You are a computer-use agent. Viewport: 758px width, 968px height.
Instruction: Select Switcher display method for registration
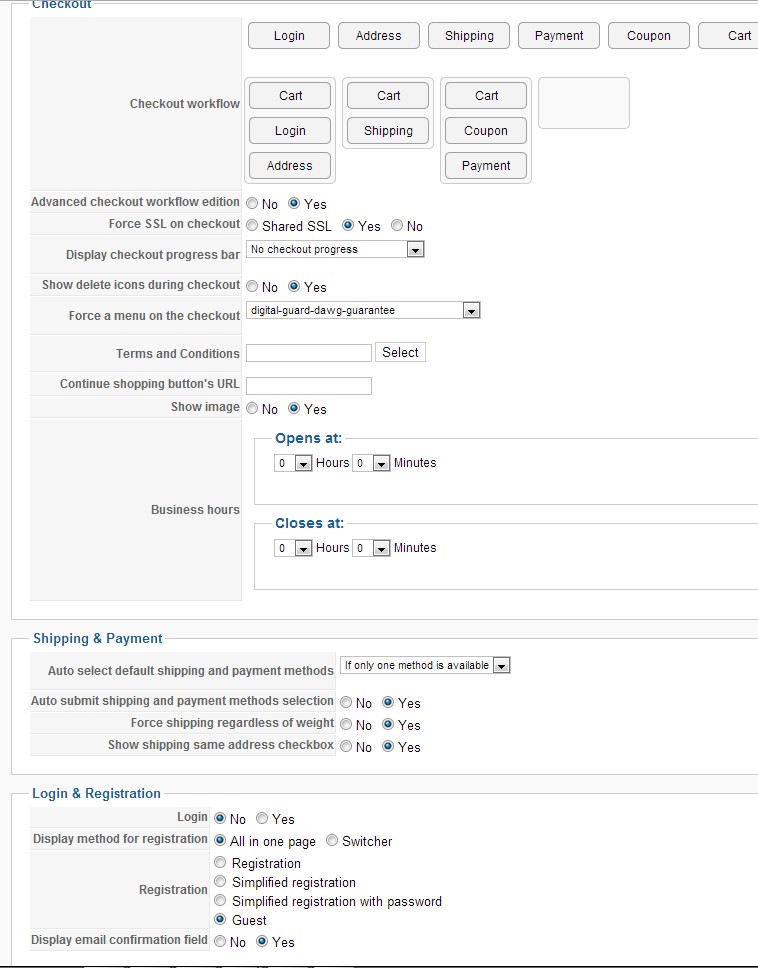[x=332, y=841]
